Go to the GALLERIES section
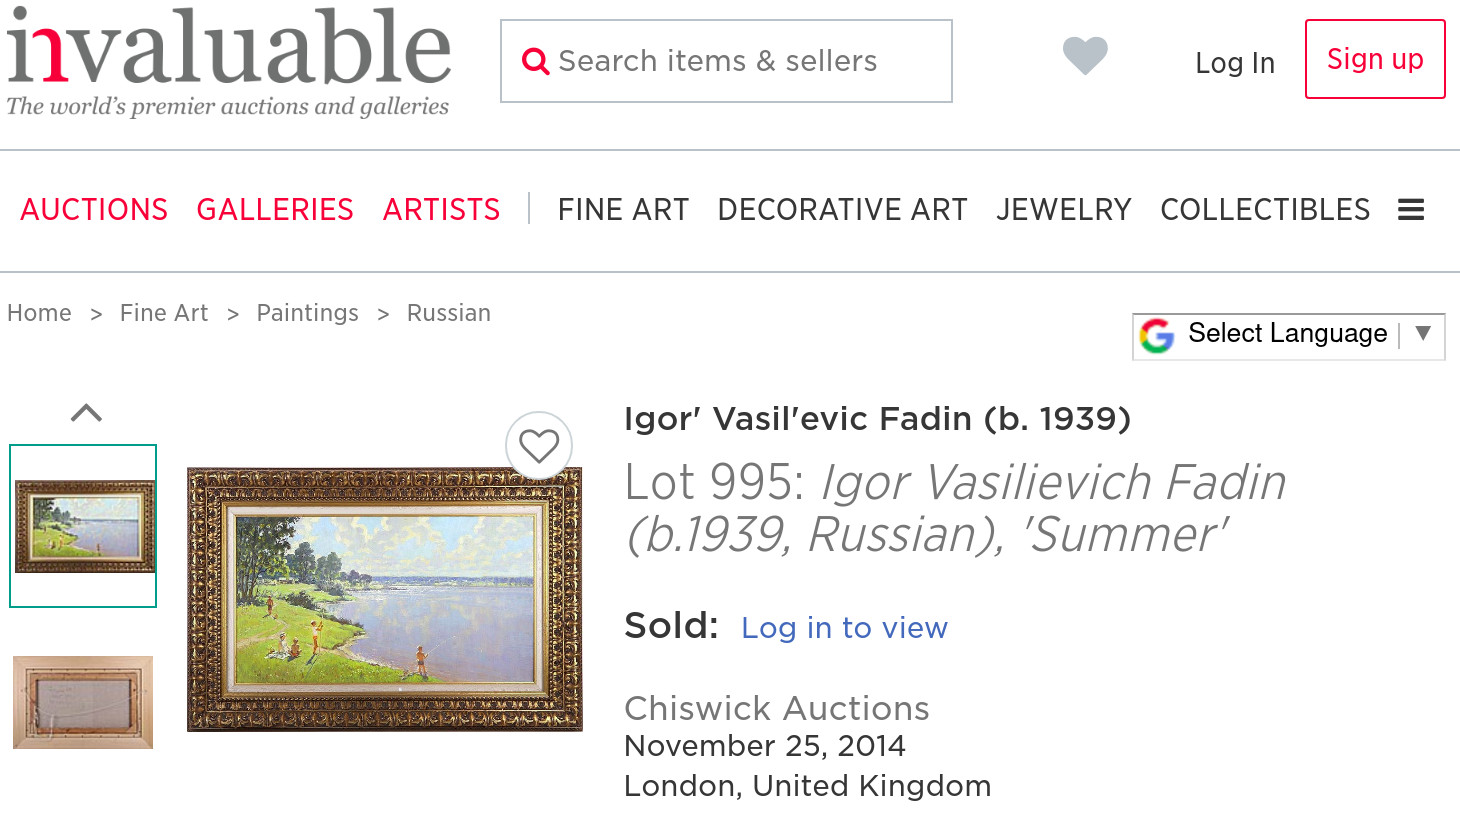Image resolution: width=1460 pixels, height=816 pixels. 275,210
